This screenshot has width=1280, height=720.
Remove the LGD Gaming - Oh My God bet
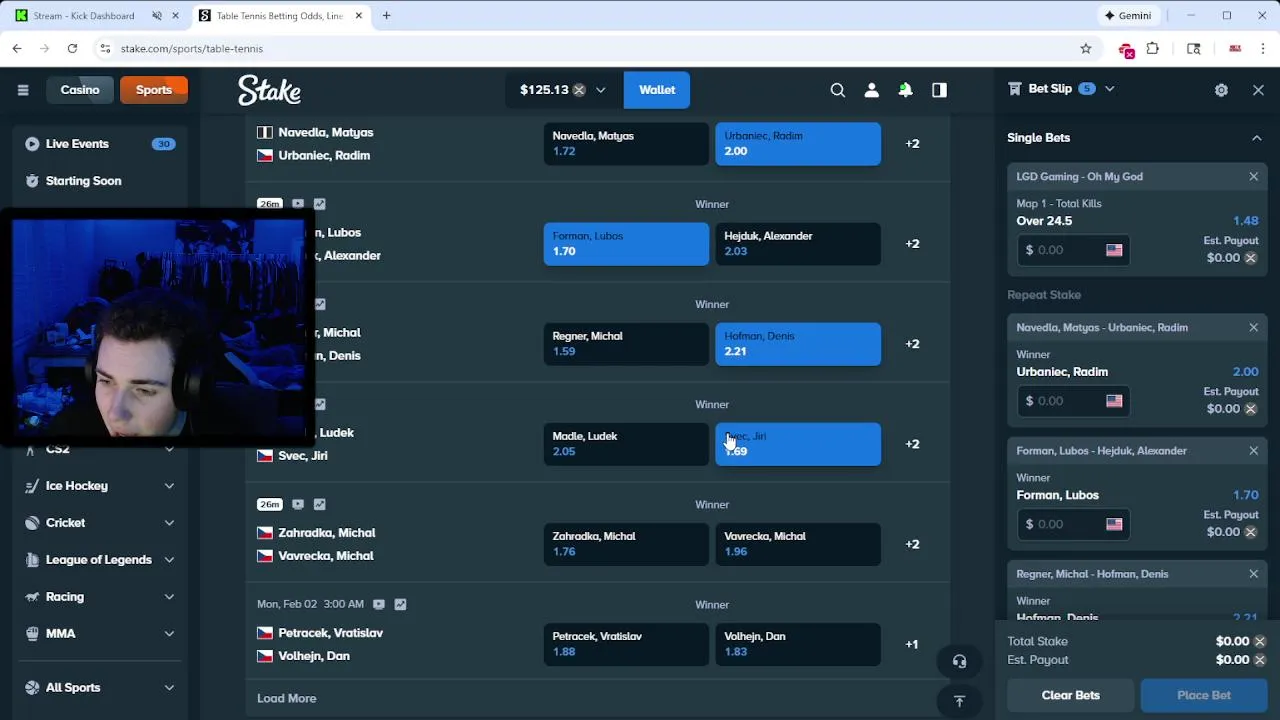[x=1253, y=176]
